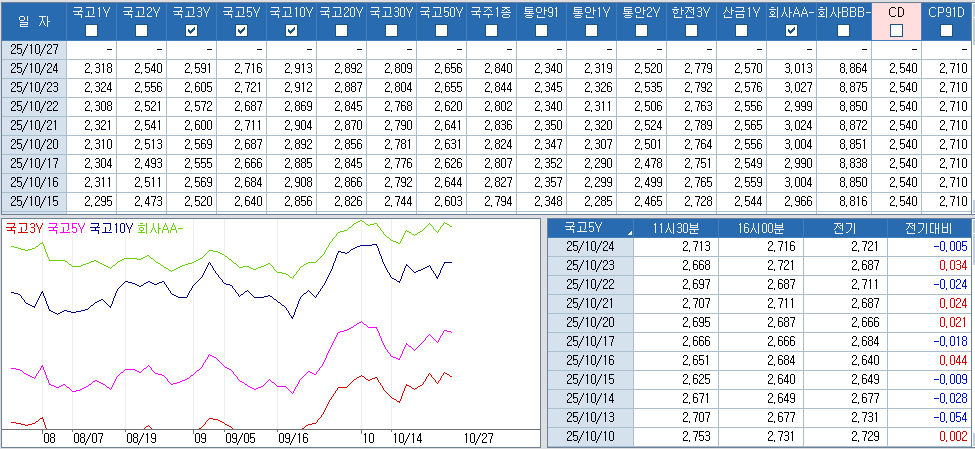The height and width of the screenshot is (449, 975).
Task: Click the red 국고3Y legend label
Action: pyautogui.click(x=24, y=228)
